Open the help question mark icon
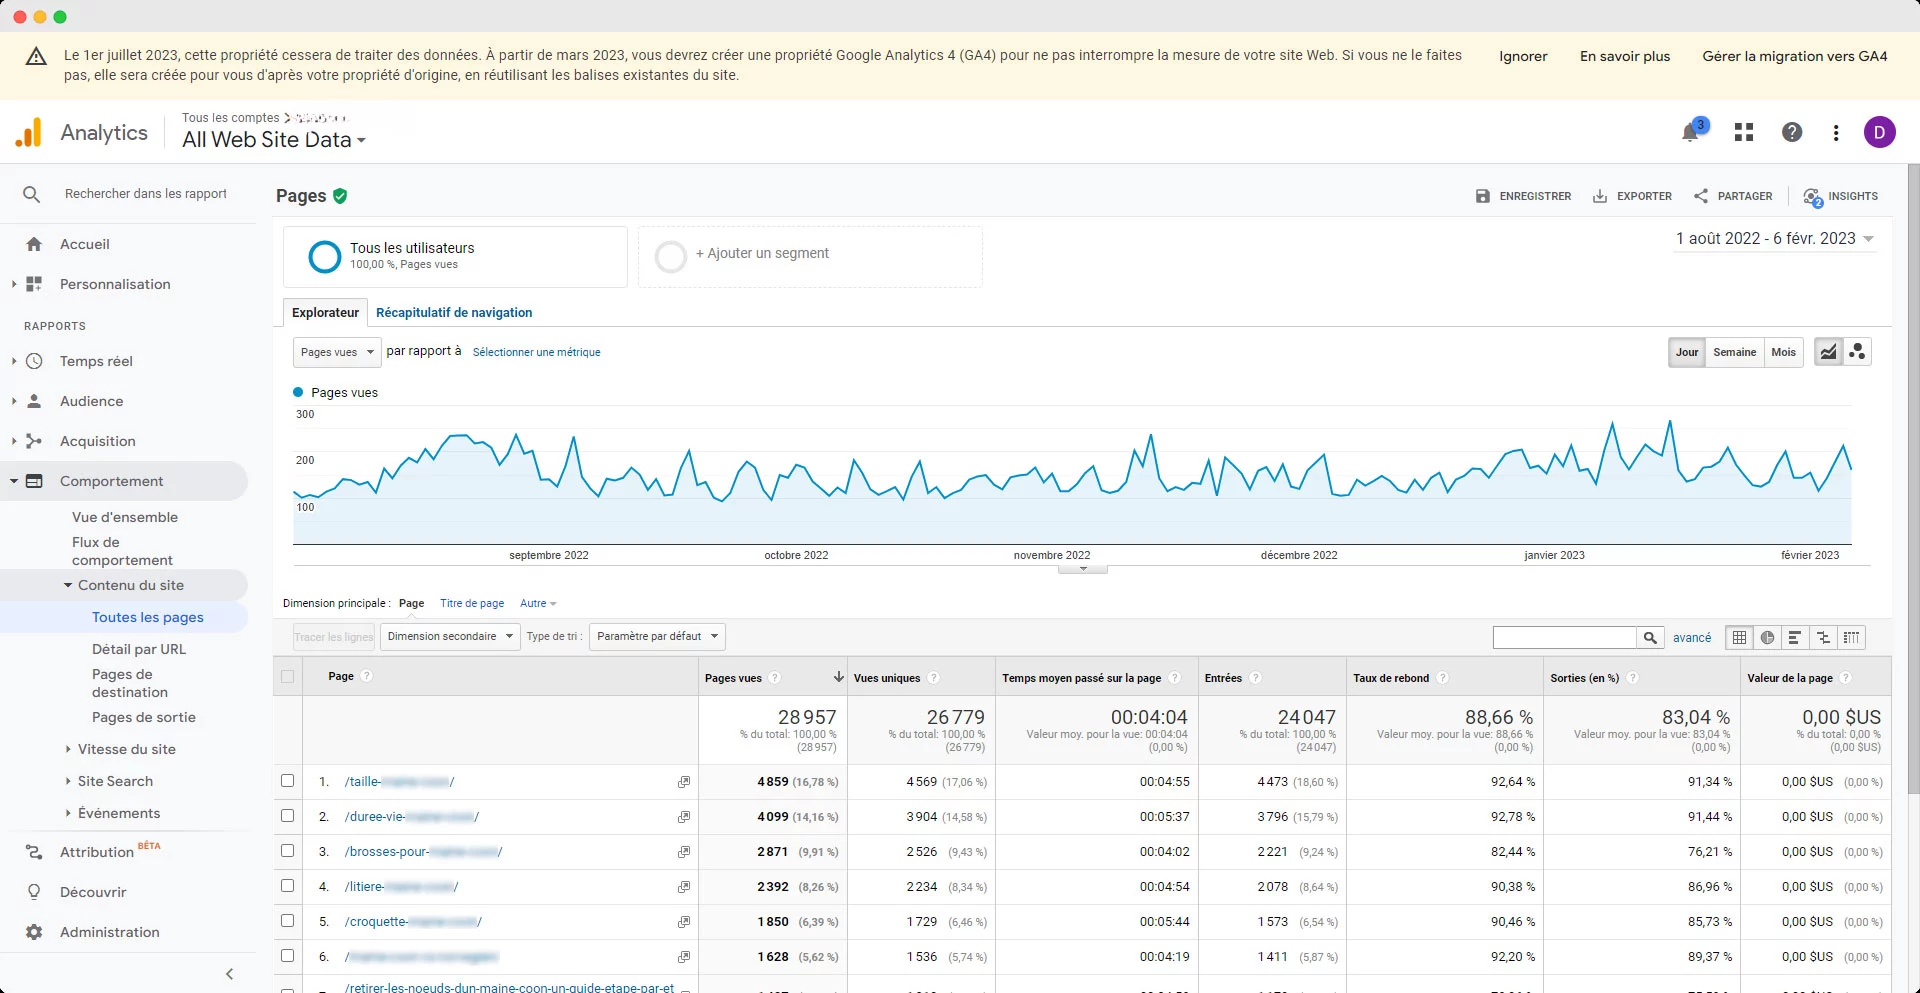 coord(1792,132)
